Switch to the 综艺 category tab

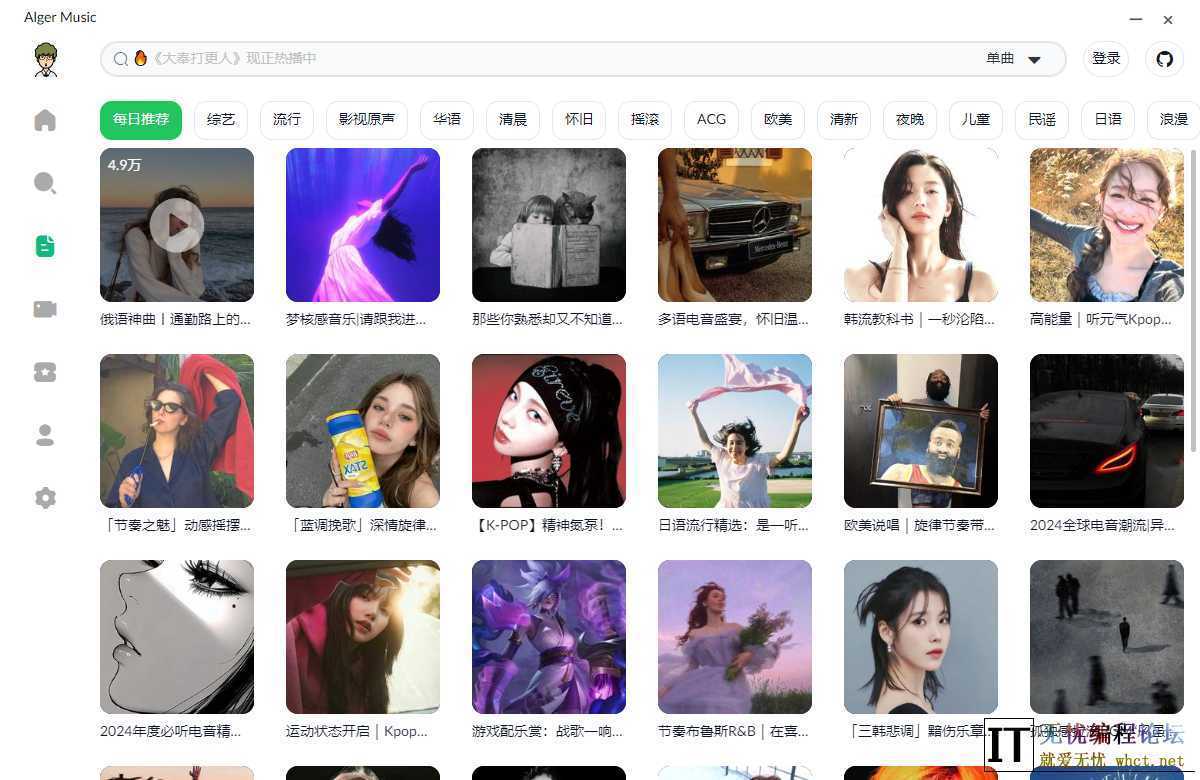coord(220,119)
